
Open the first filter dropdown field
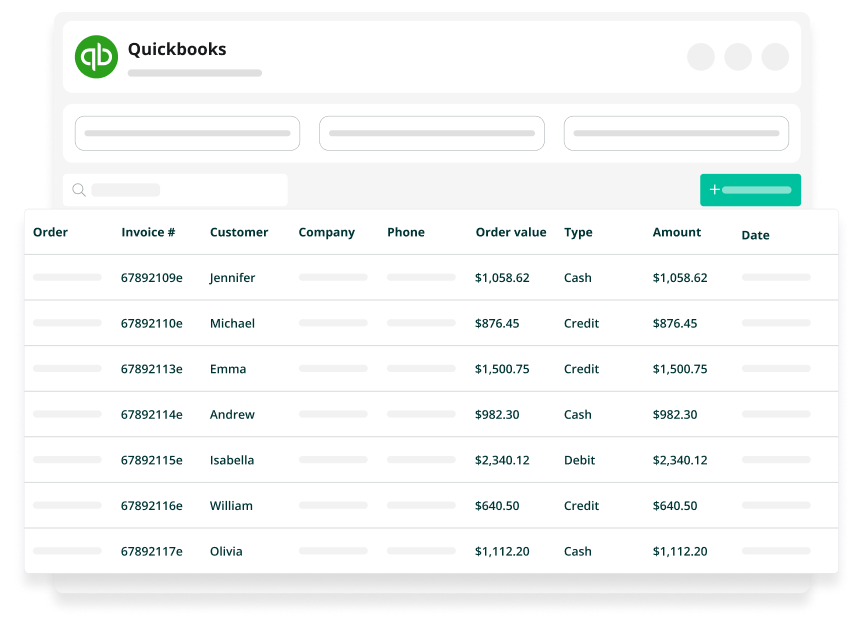coord(187,133)
